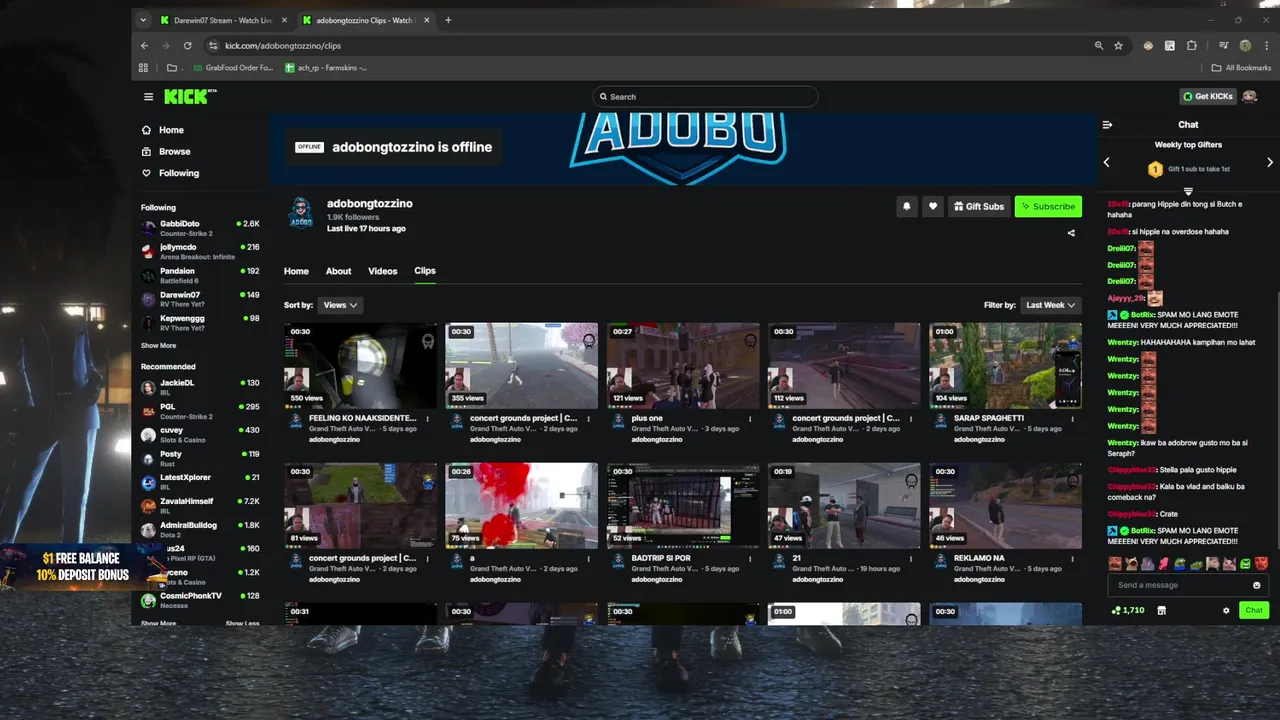Open the emoji picker in message box
Screen dimensions: 1280x720
click(1257, 585)
